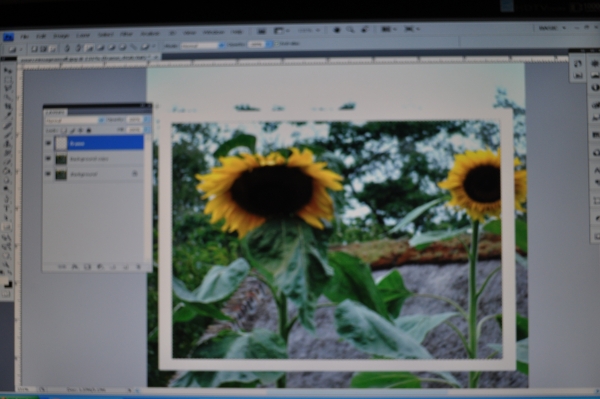Click the Add layer style fx icon

coord(75,266)
